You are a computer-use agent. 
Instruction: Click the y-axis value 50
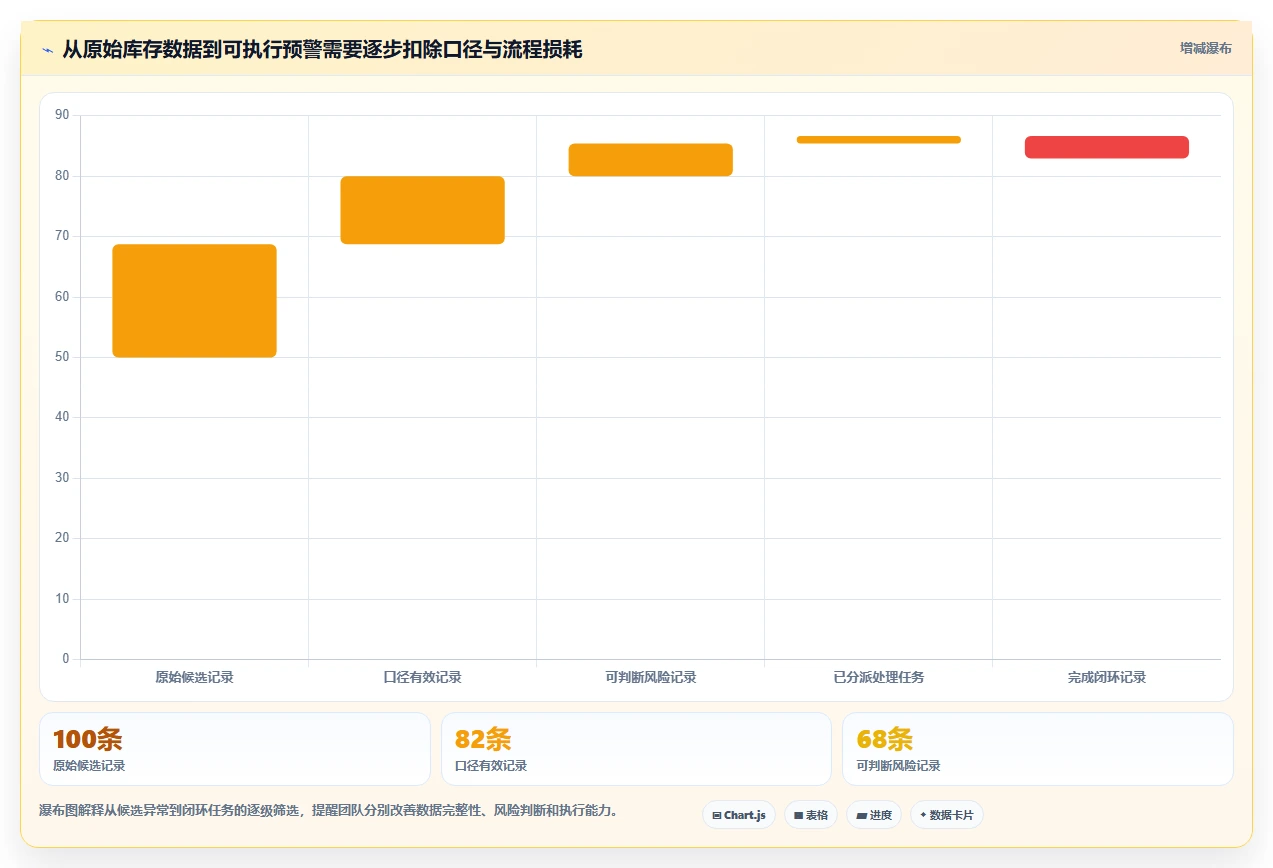62,357
